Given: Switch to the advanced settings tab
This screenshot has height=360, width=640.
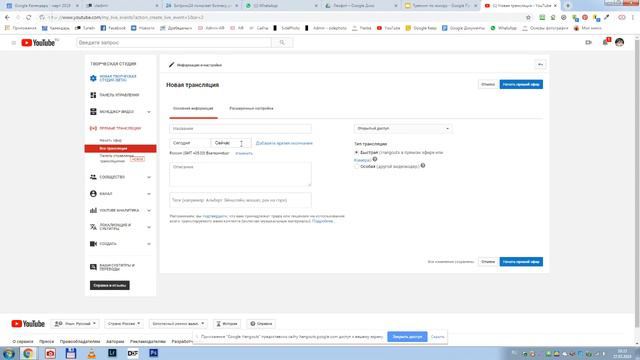Looking at the screenshot, I should click(251, 109).
